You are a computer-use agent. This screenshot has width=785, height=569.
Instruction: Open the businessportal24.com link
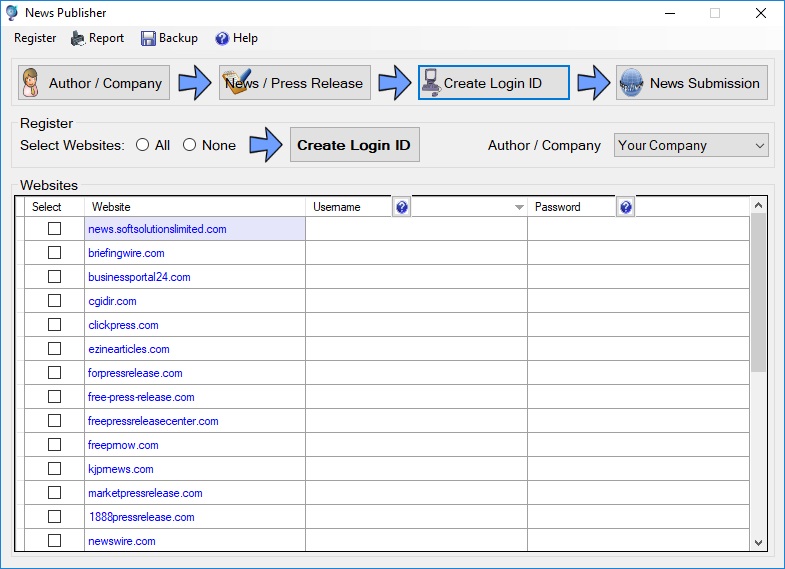139,277
